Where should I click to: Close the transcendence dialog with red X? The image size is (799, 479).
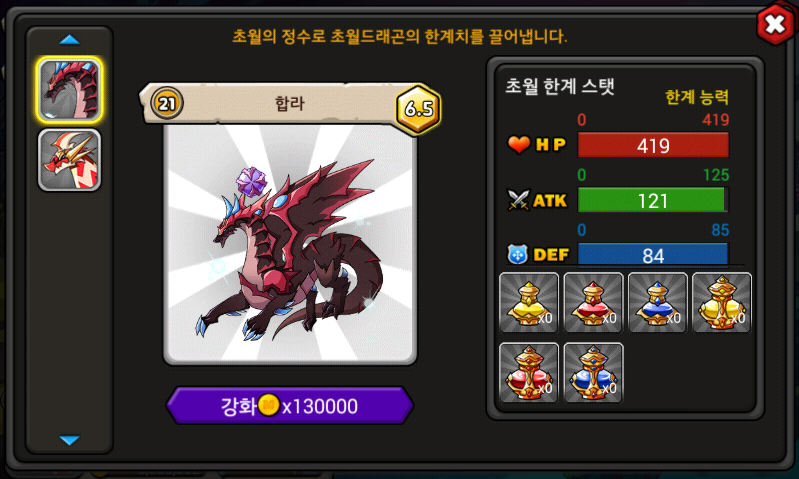[x=775, y=24]
